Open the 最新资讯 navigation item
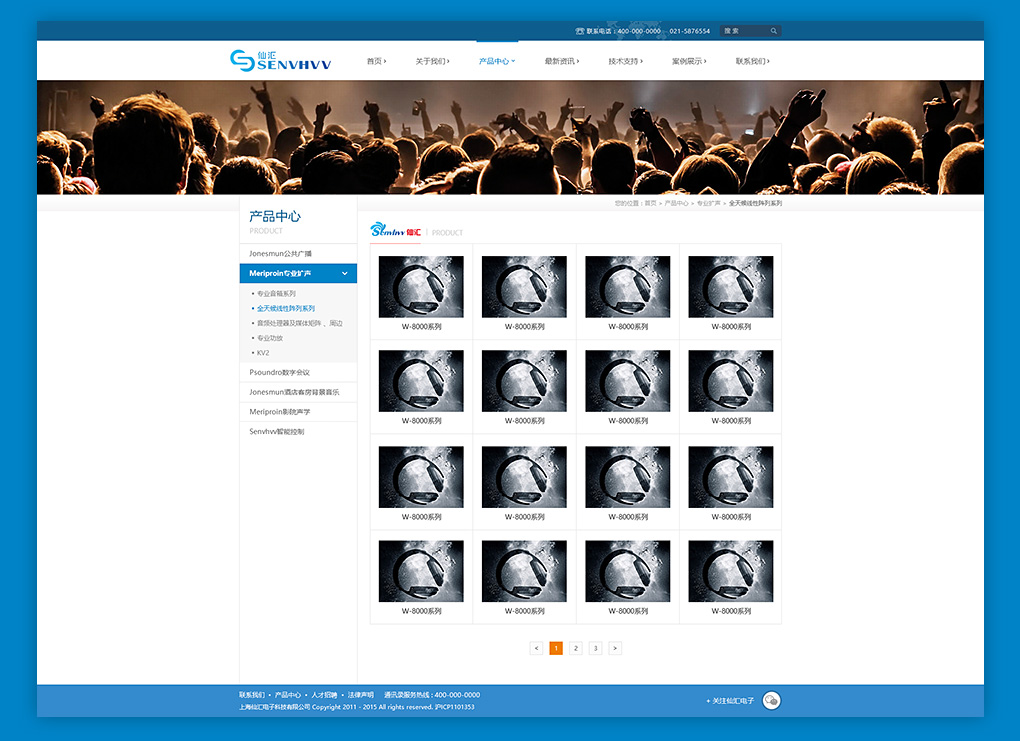Image resolution: width=1020 pixels, height=741 pixels. tap(562, 61)
